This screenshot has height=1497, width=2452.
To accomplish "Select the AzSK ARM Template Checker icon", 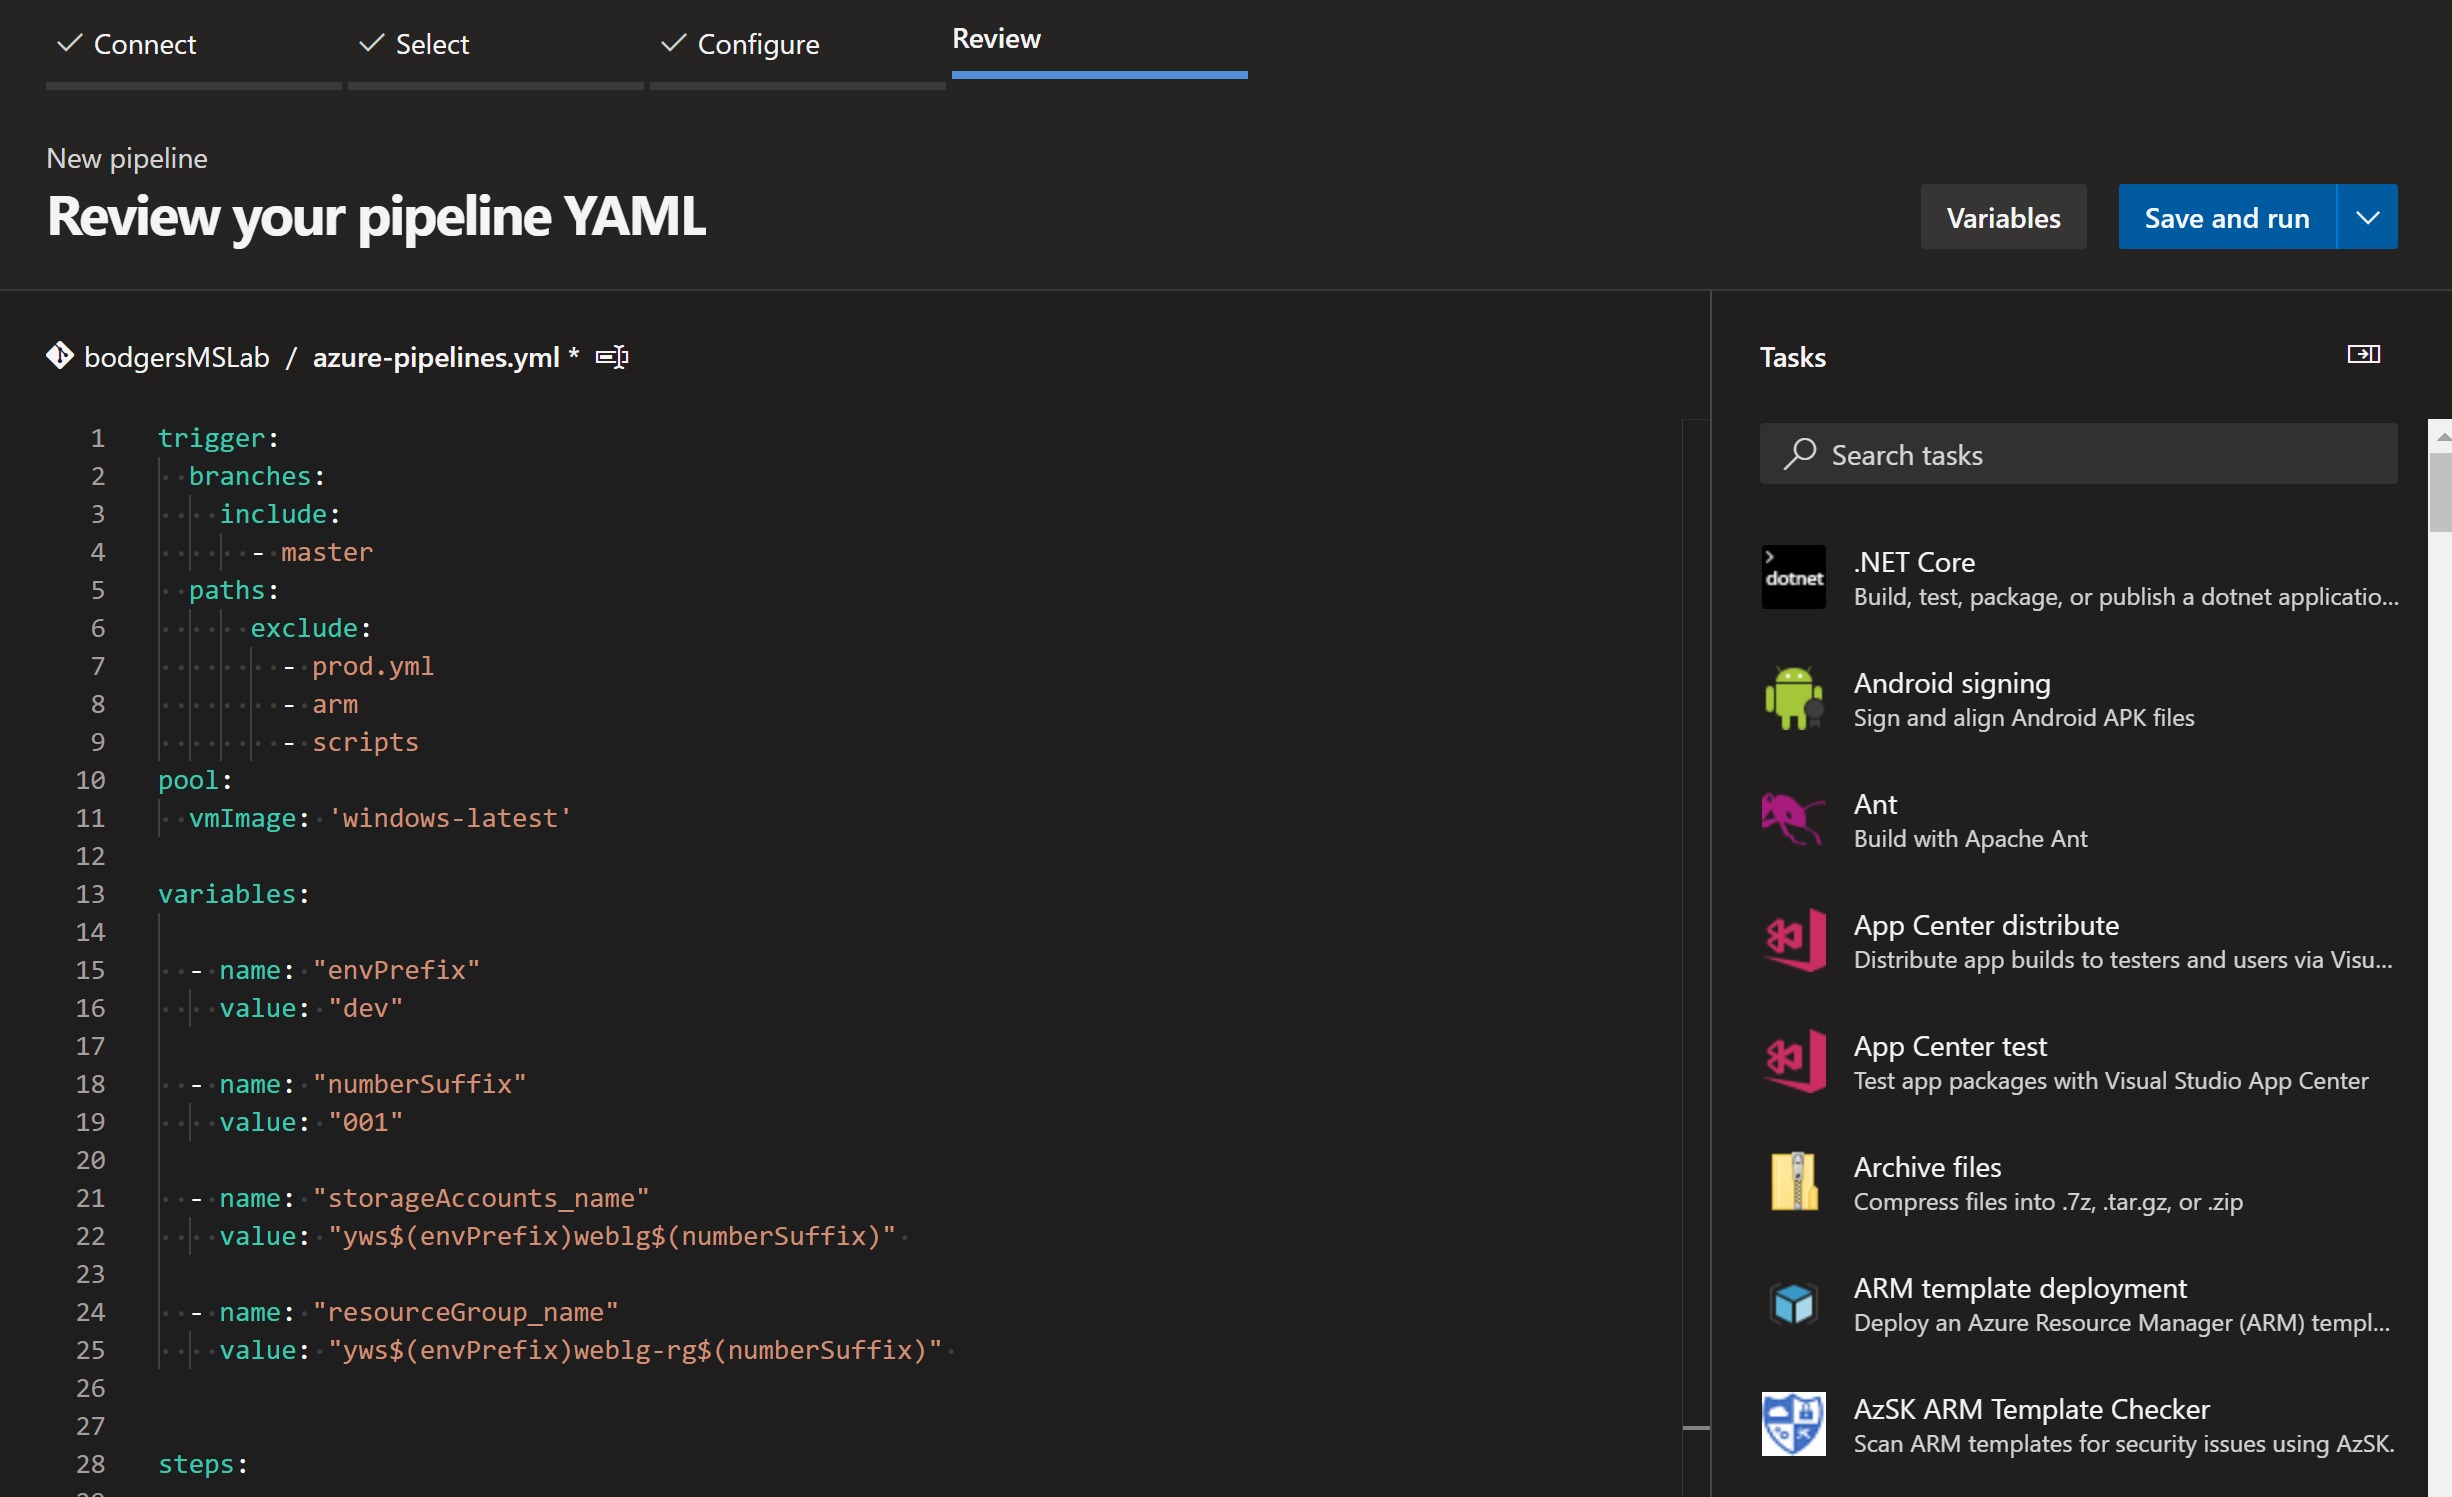I will 1793,1423.
